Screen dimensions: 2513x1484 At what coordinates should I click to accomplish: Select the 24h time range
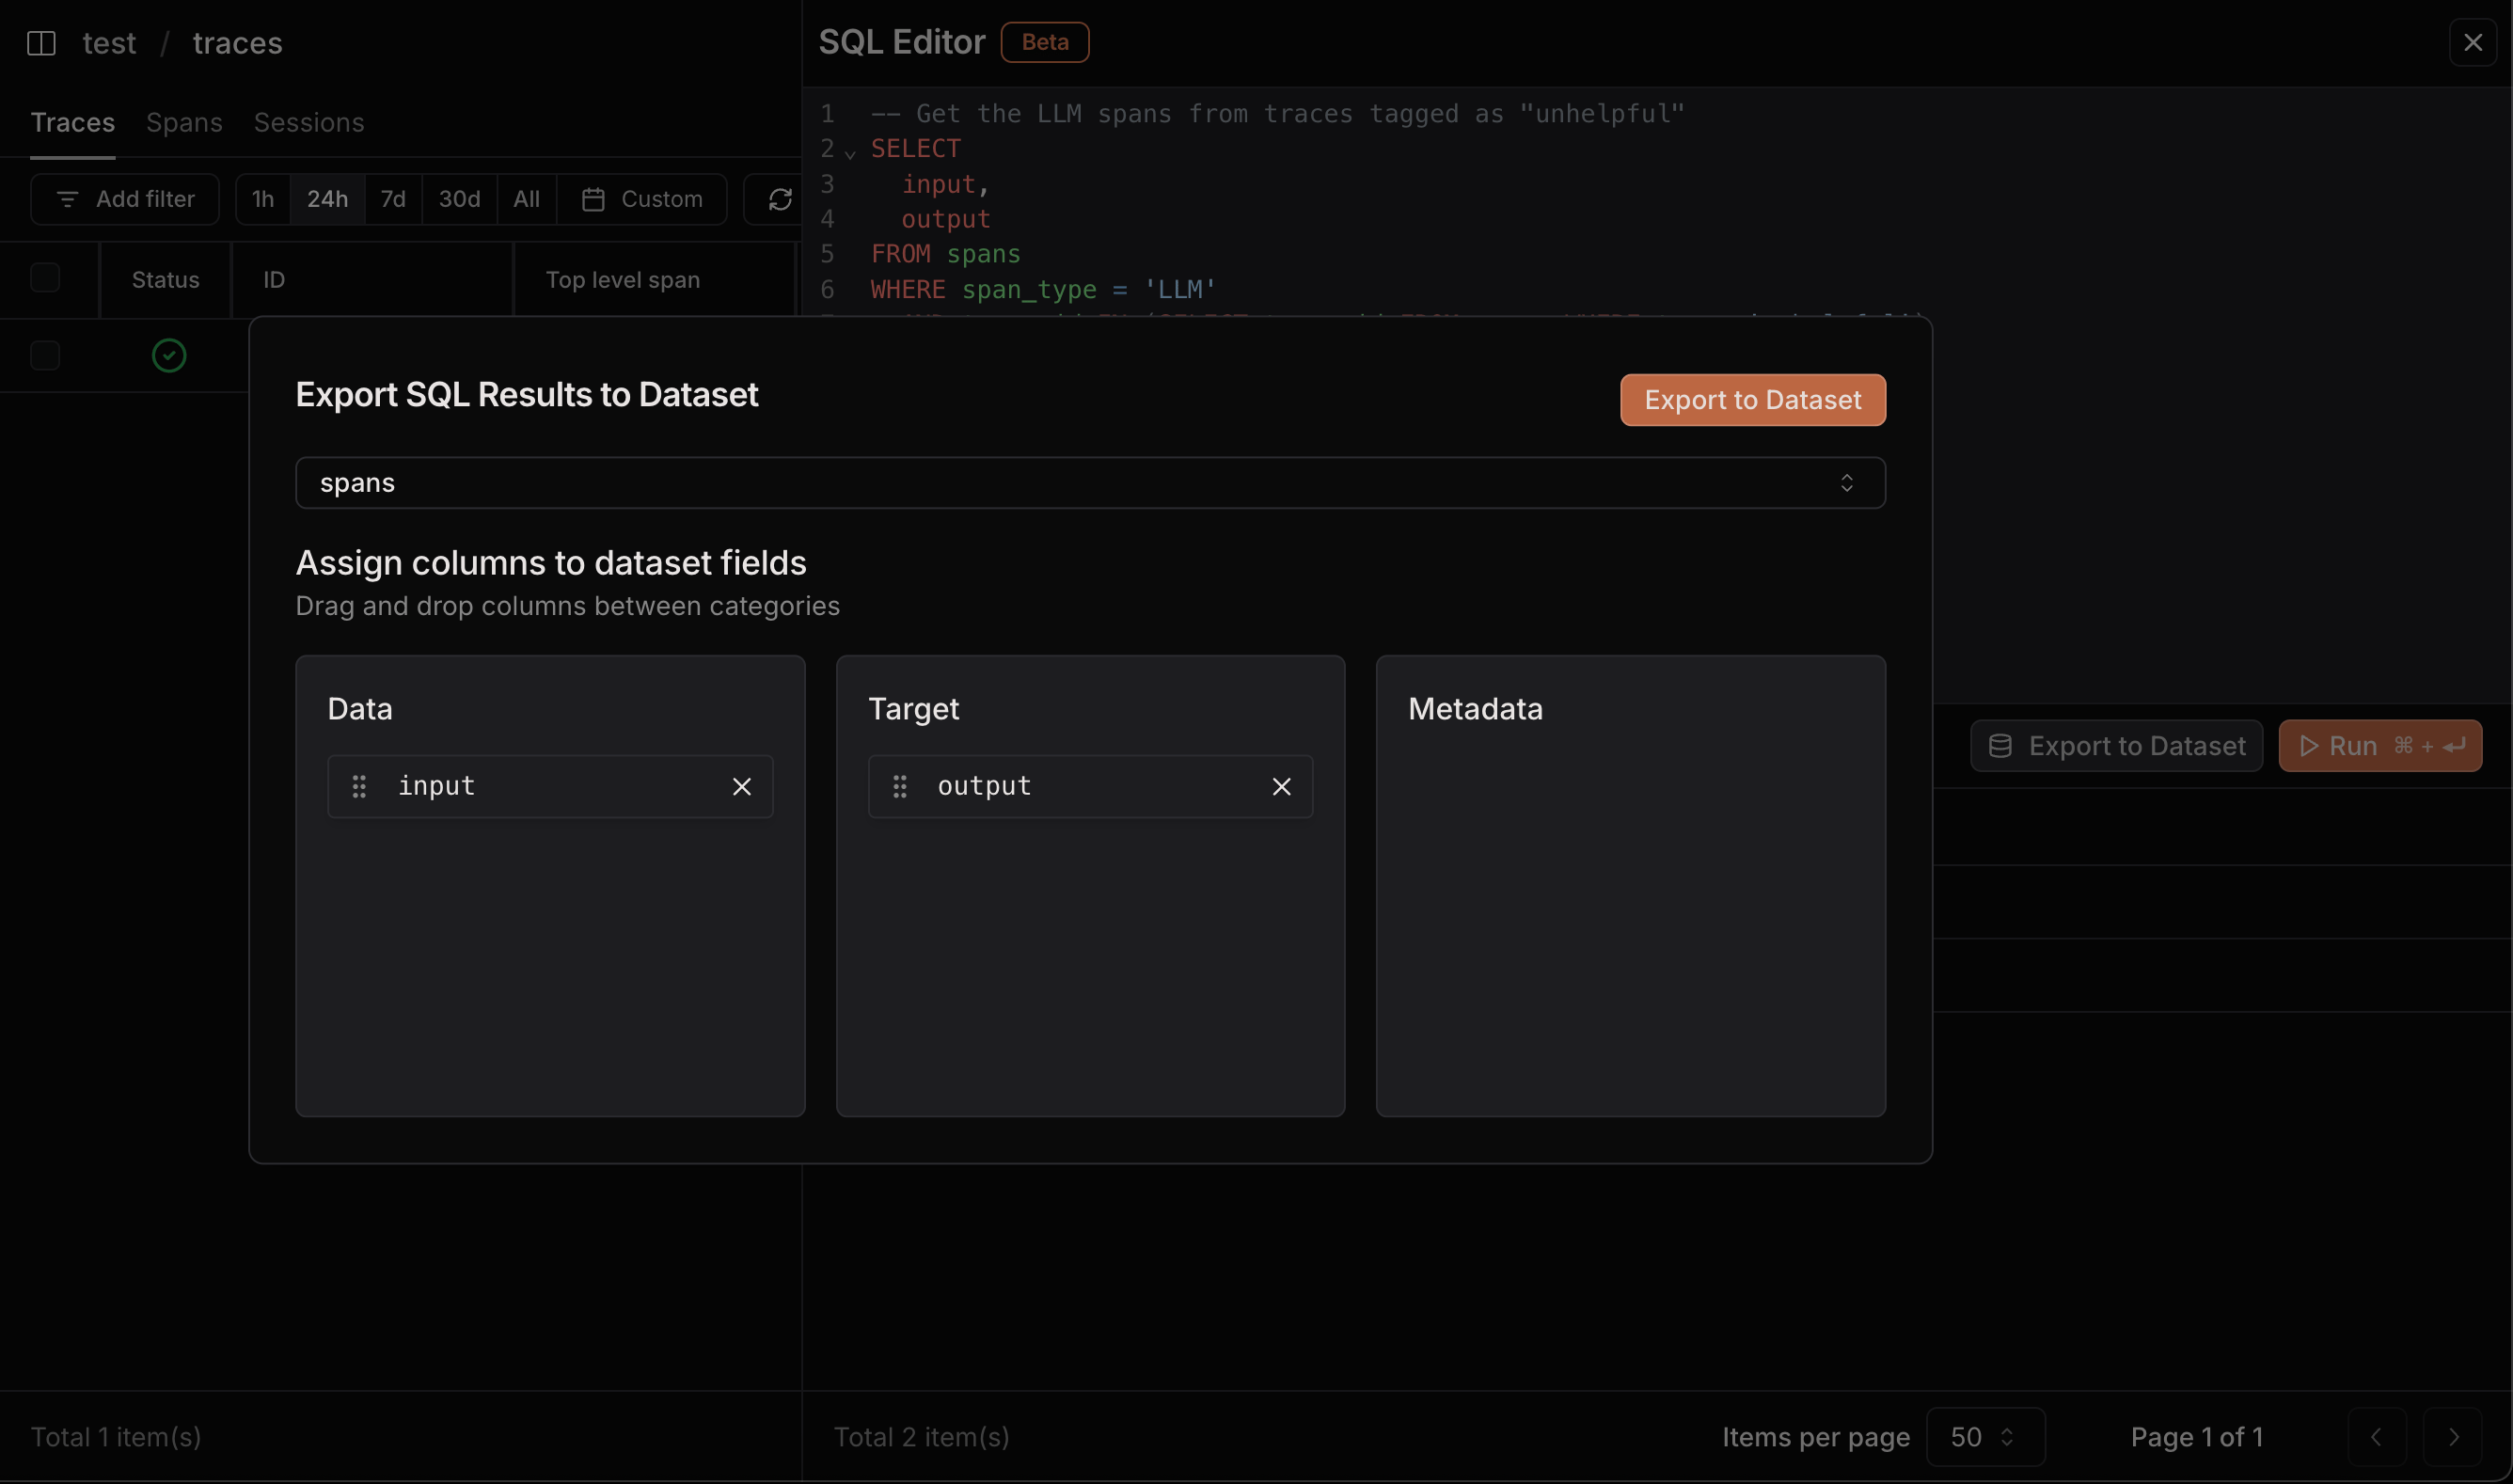tap(328, 199)
